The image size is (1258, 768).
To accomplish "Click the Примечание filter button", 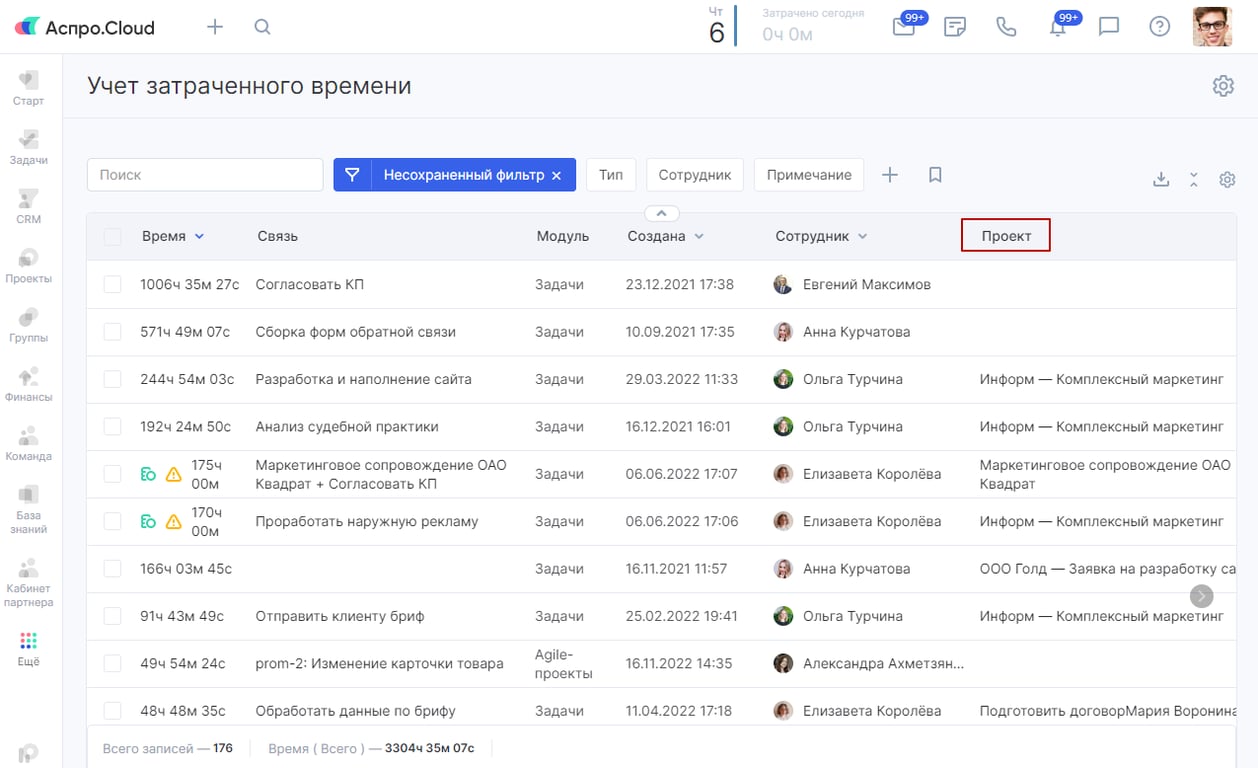I will click(x=808, y=175).
